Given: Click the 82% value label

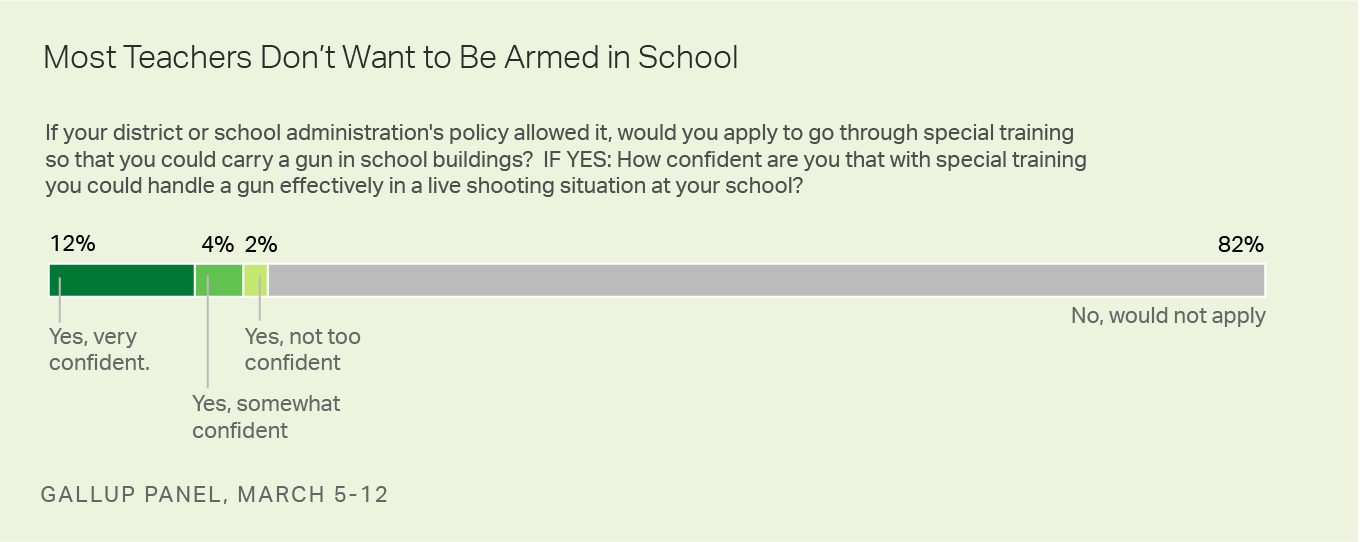Looking at the screenshot, I should 1241,244.
